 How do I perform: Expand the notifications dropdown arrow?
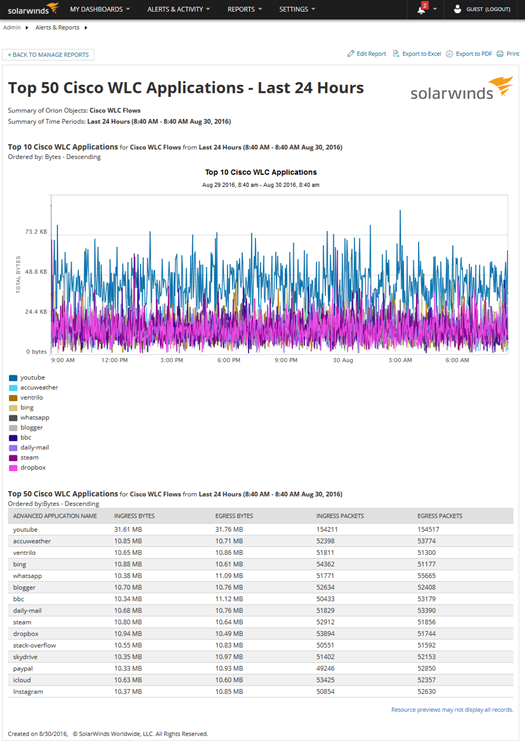[435, 9]
